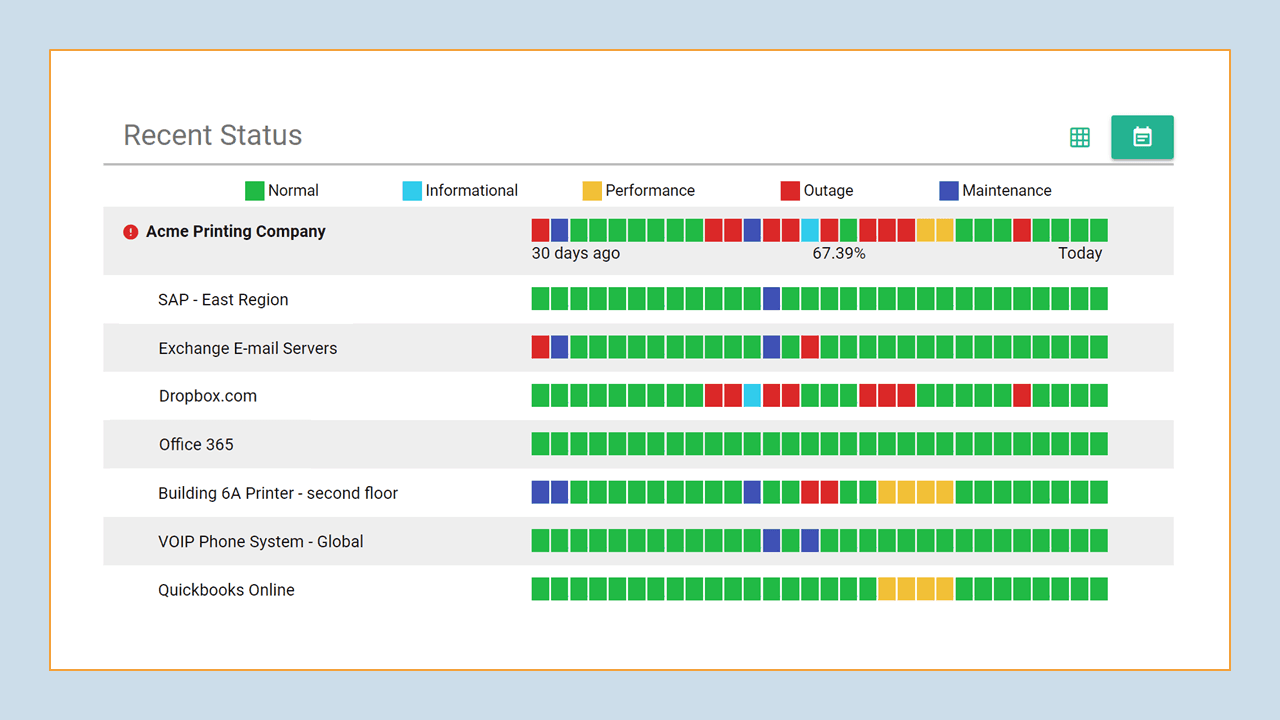This screenshot has height=720, width=1280.
Task: Click the green Normal legend swatch
Action: (x=255, y=191)
